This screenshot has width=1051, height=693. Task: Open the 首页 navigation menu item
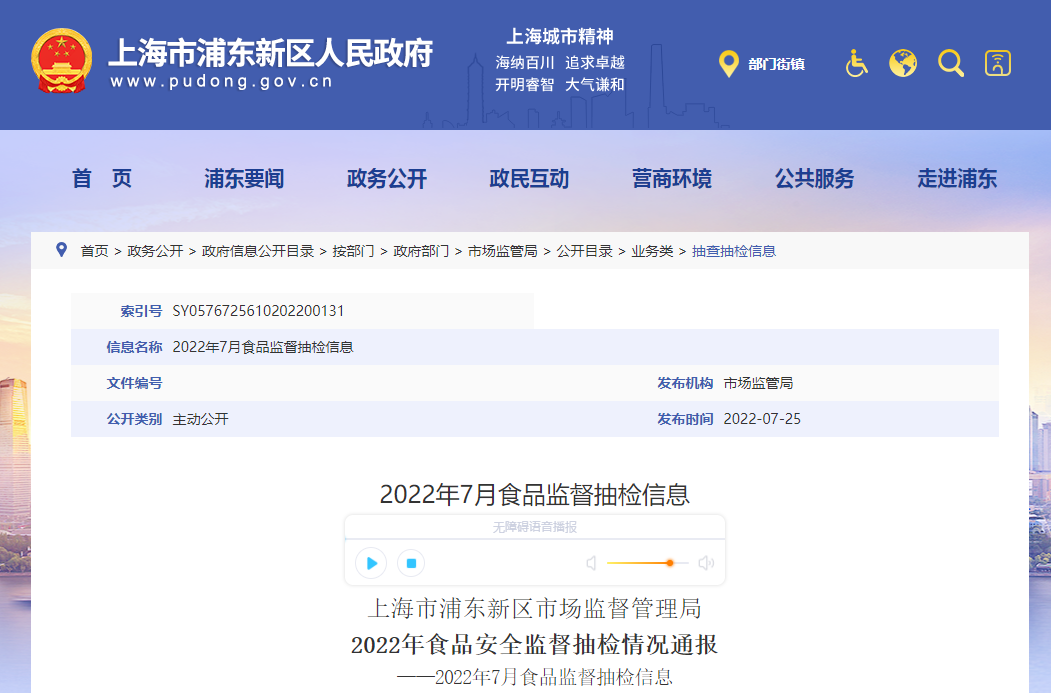point(102,179)
